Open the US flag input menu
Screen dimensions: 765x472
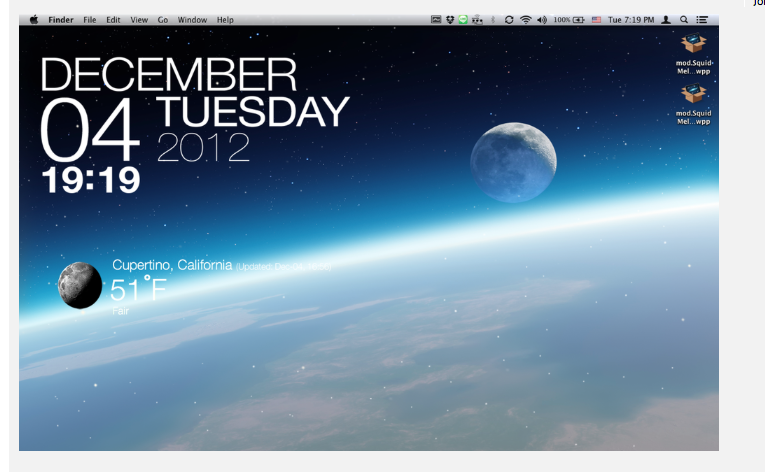(596, 20)
